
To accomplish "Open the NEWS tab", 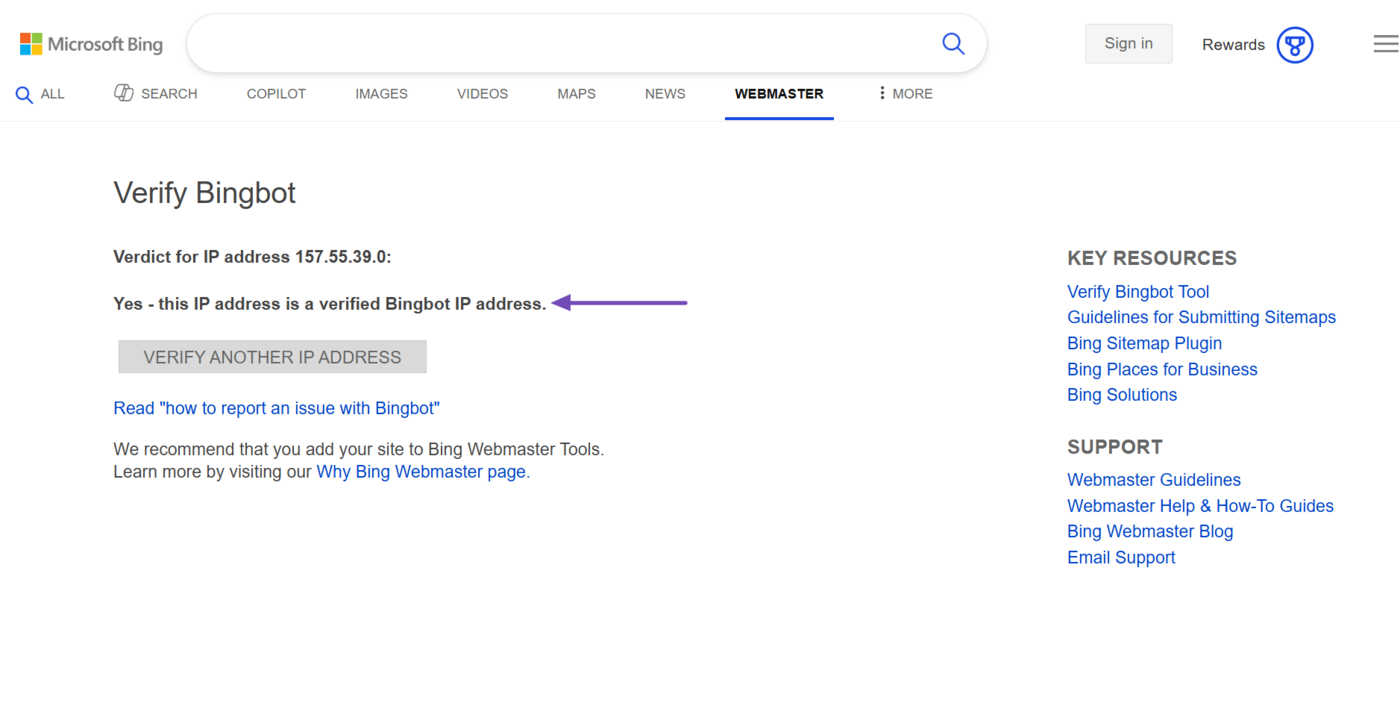I will [665, 94].
